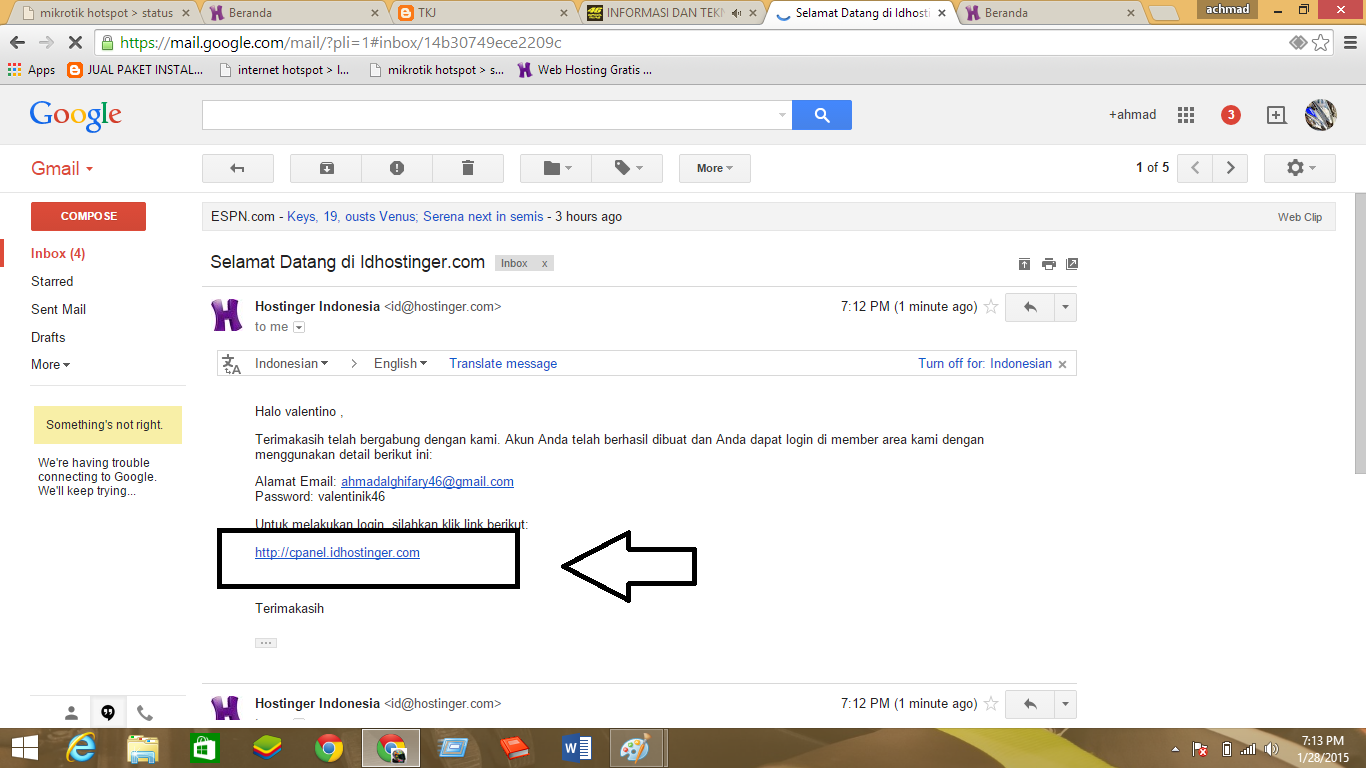The image size is (1366, 768).
Task: Go to the newer conversation arrow
Action: coord(1195,168)
